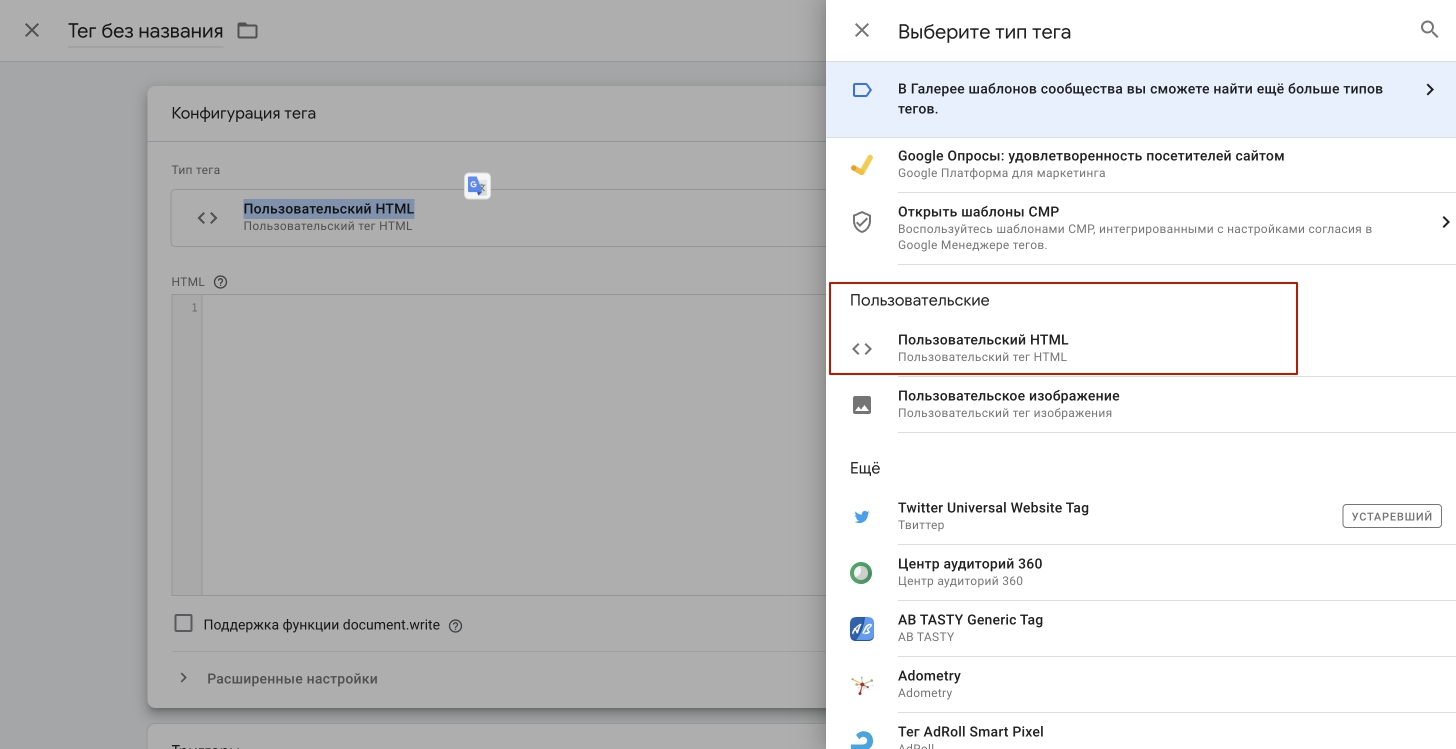The height and width of the screenshot is (749, 1456).
Task: Click the search icon in tag type panel
Action: pyautogui.click(x=1429, y=30)
